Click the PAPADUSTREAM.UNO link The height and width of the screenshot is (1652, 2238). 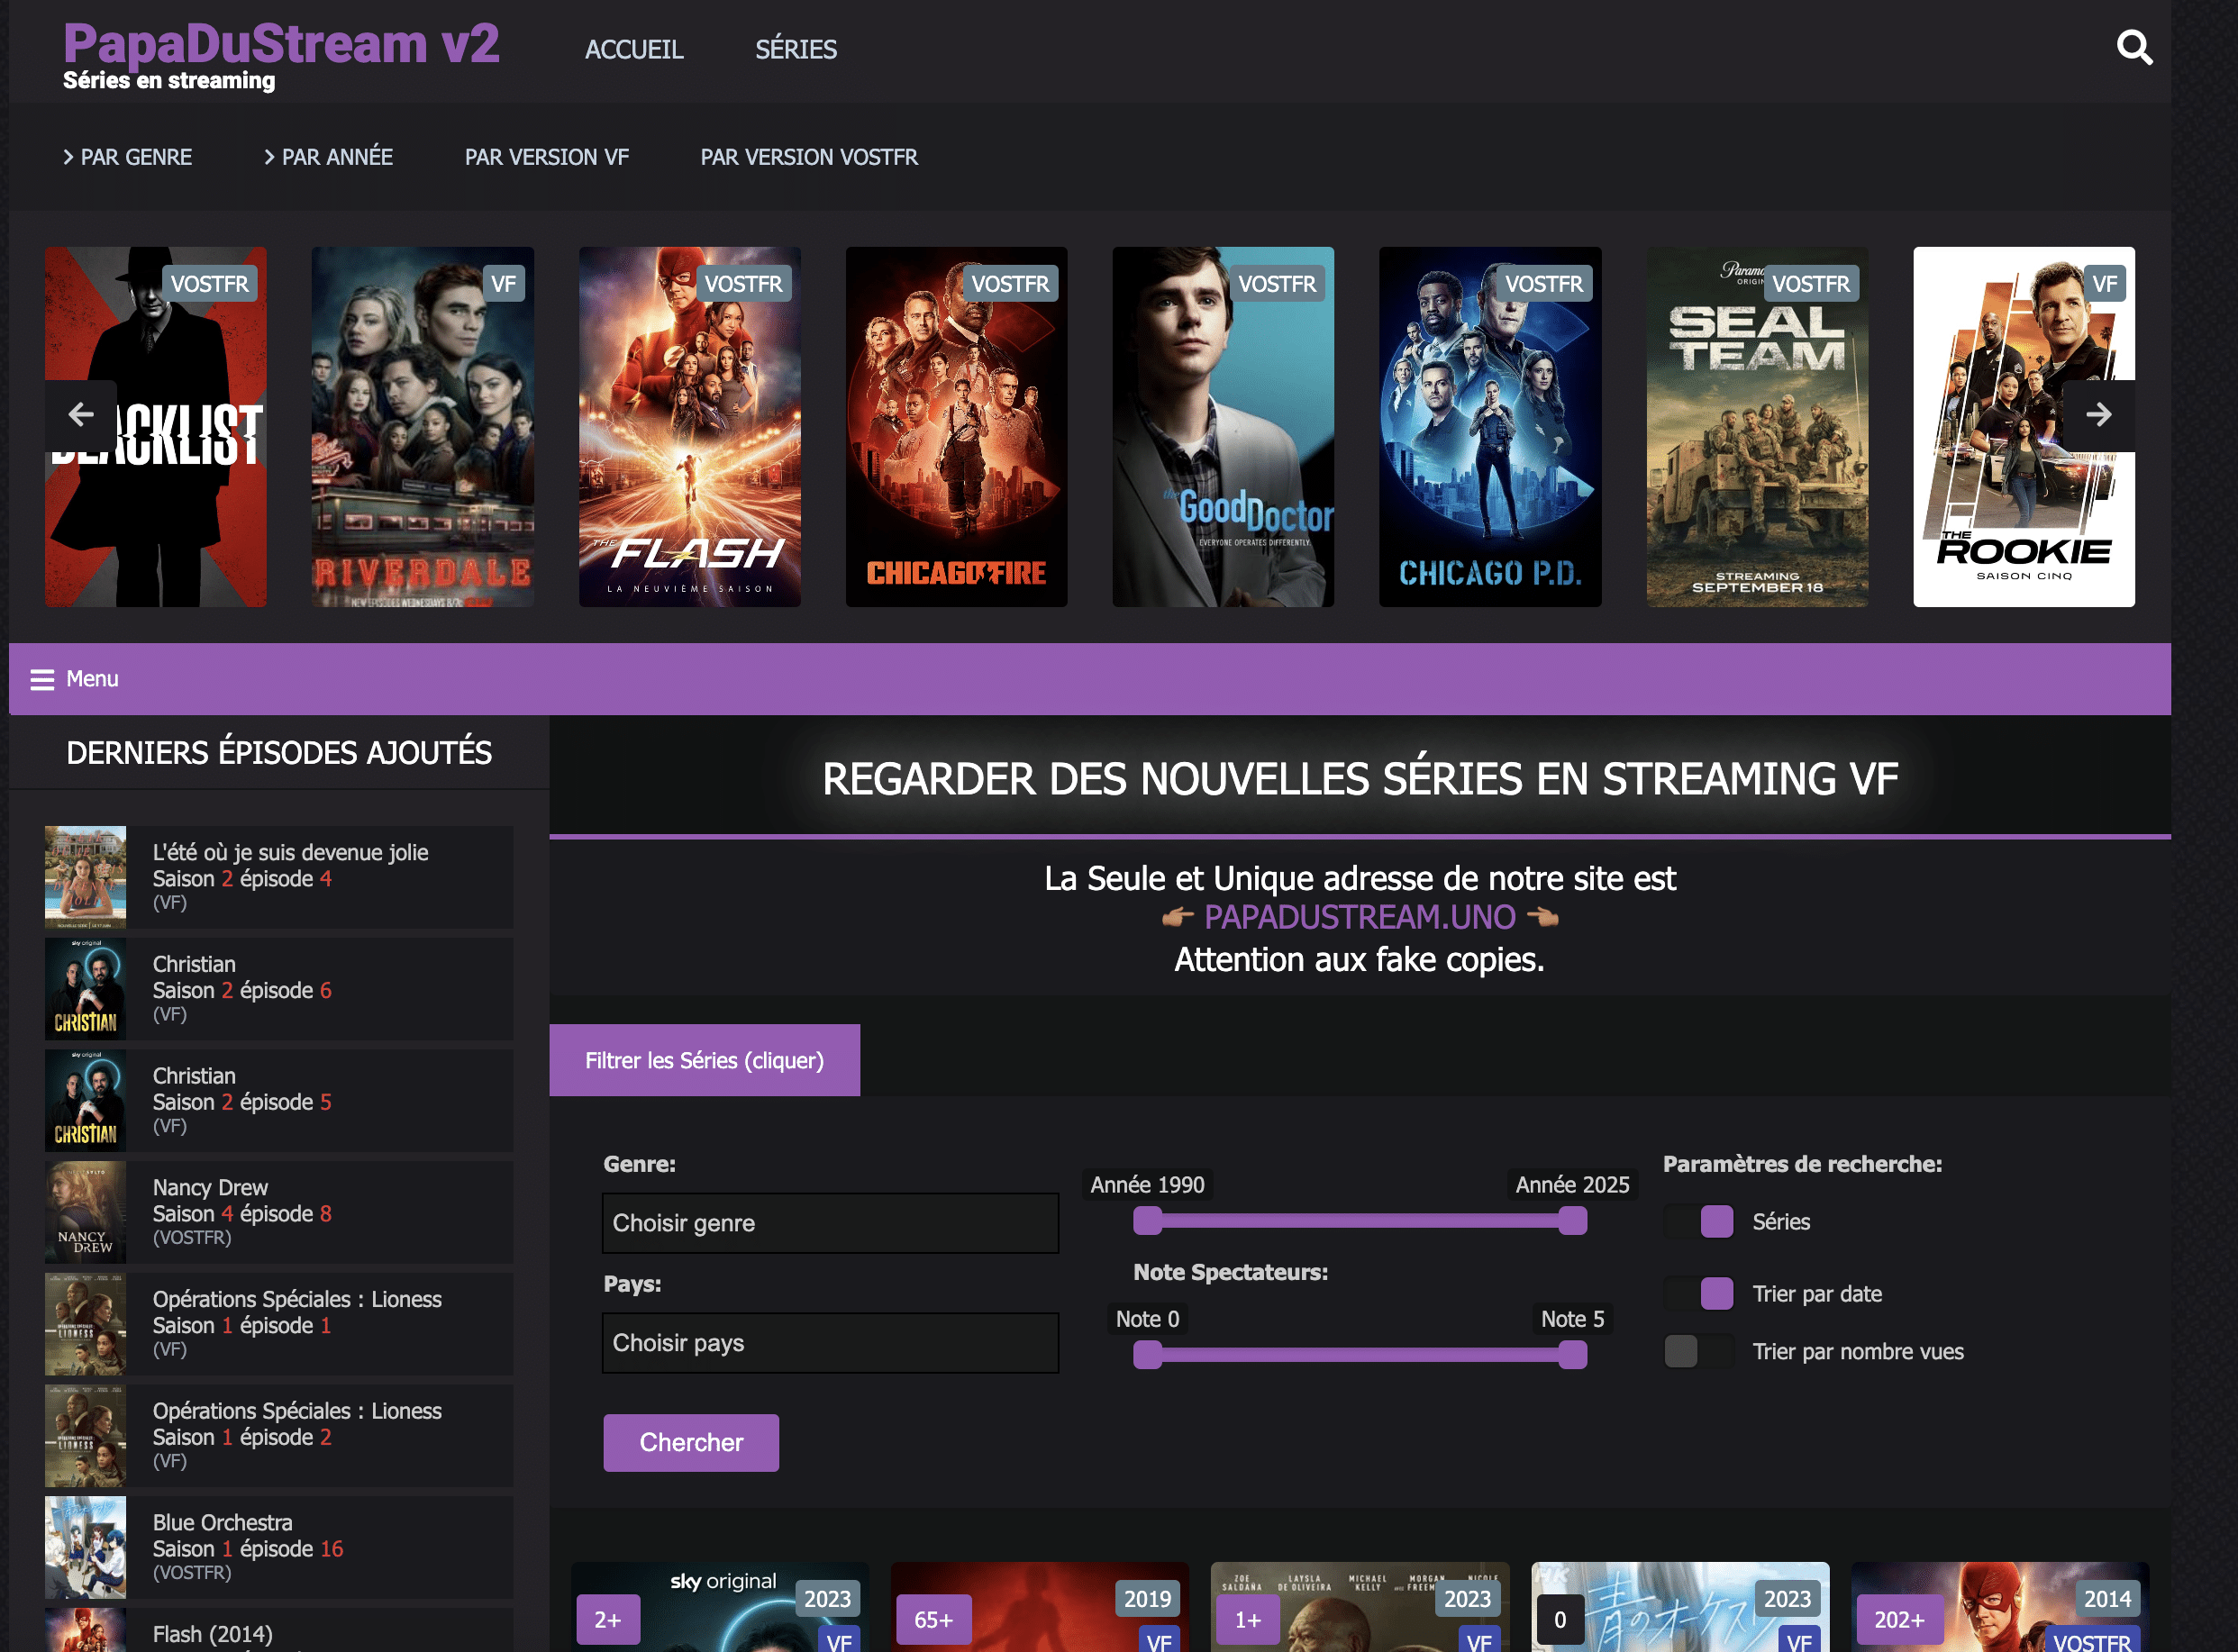[x=1359, y=917]
